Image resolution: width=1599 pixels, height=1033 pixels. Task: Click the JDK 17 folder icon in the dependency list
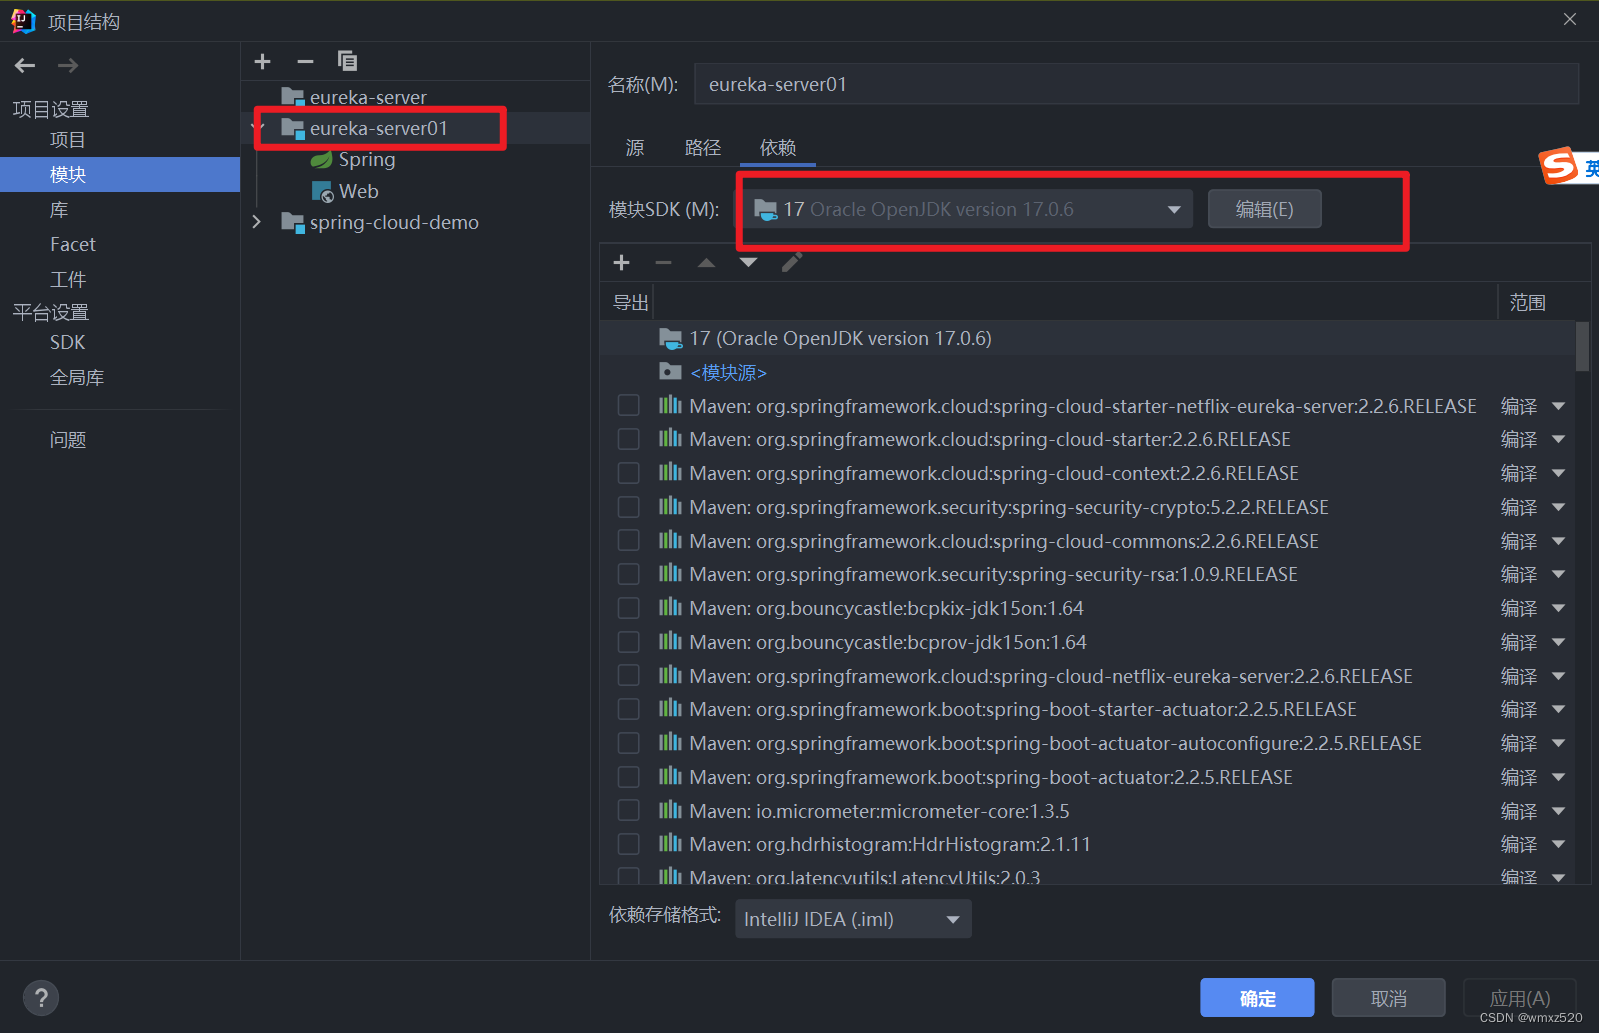point(670,339)
